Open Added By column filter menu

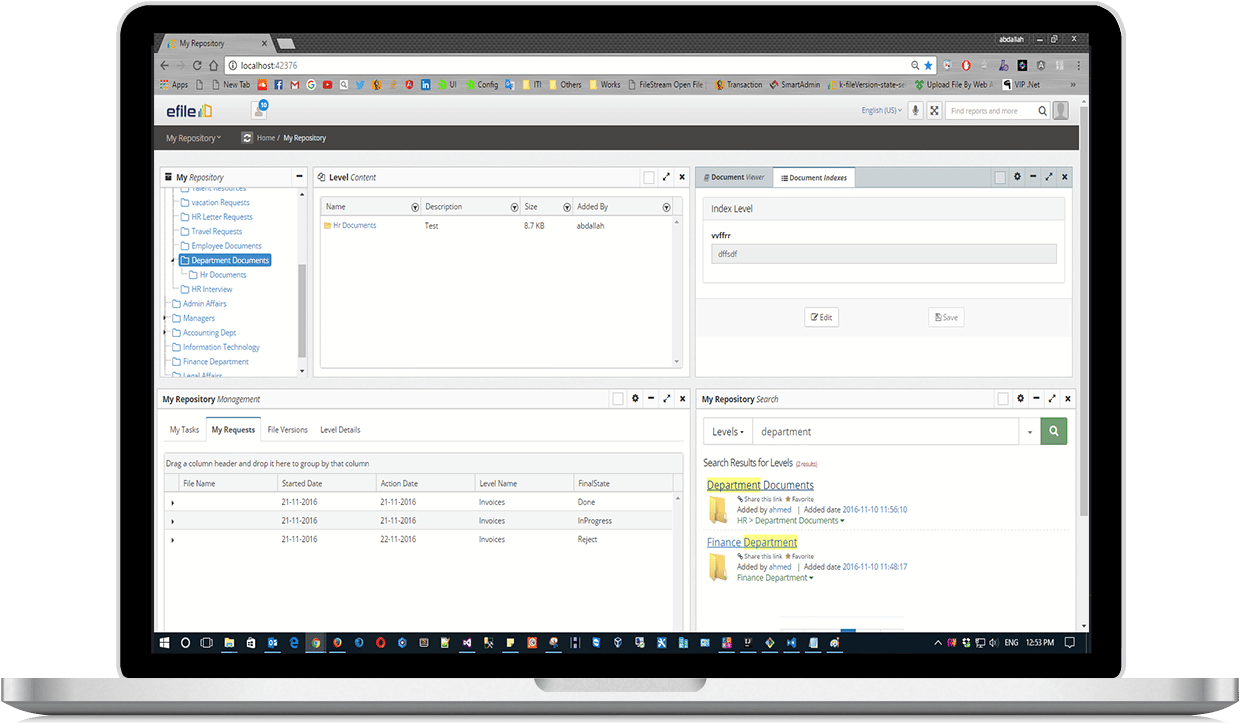tap(666, 207)
